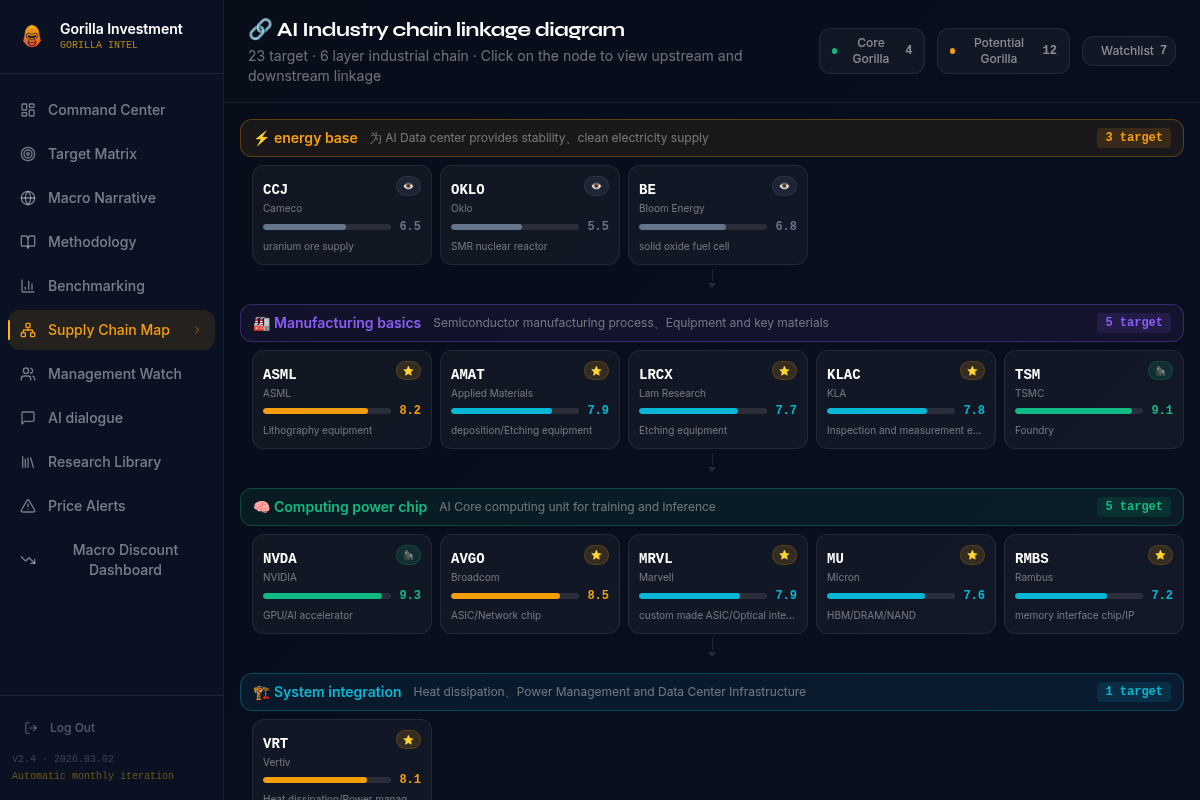The width and height of the screenshot is (1200, 800).
Task: Collapse the System integration layer header
Action: click(712, 692)
